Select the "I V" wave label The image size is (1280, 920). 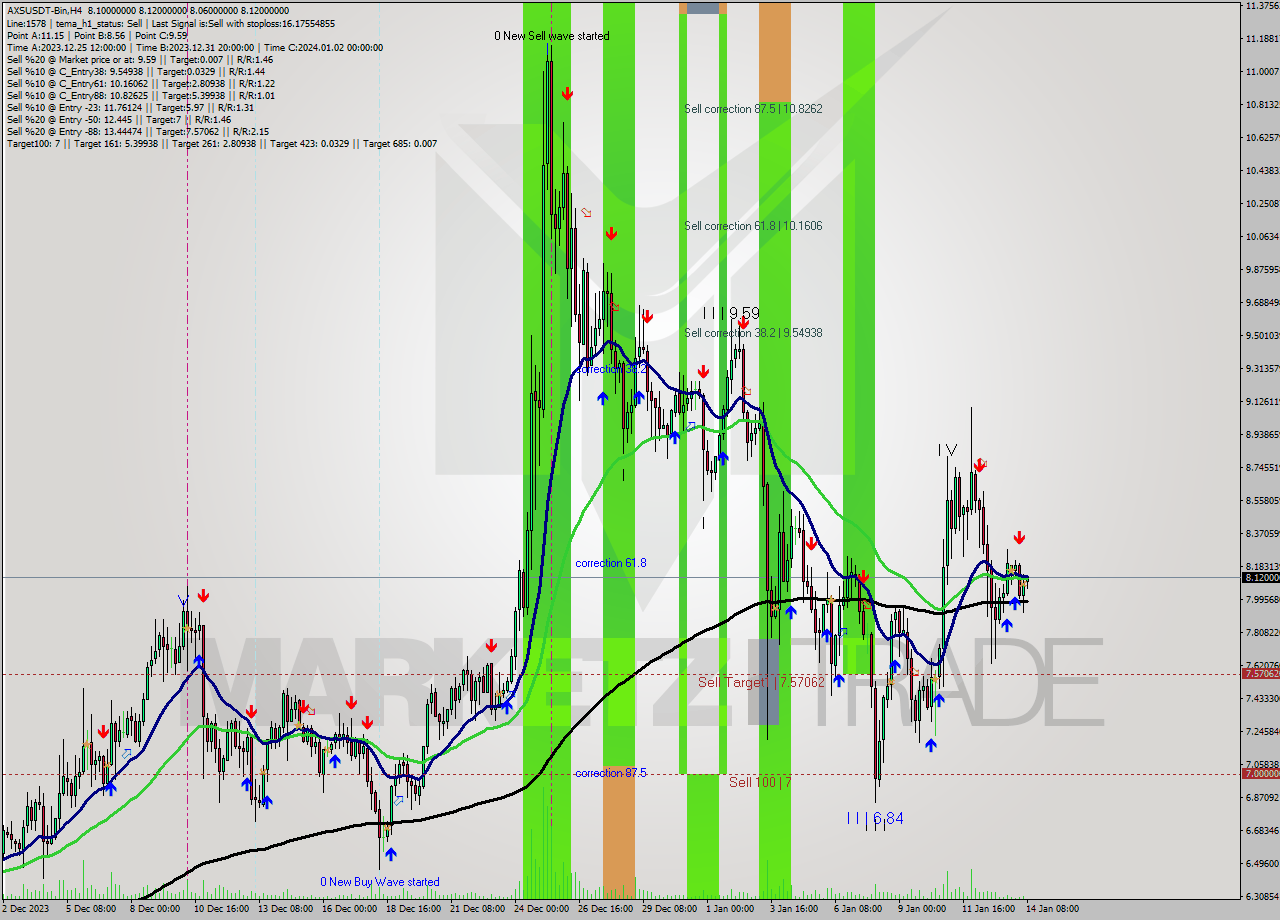[x=947, y=450]
